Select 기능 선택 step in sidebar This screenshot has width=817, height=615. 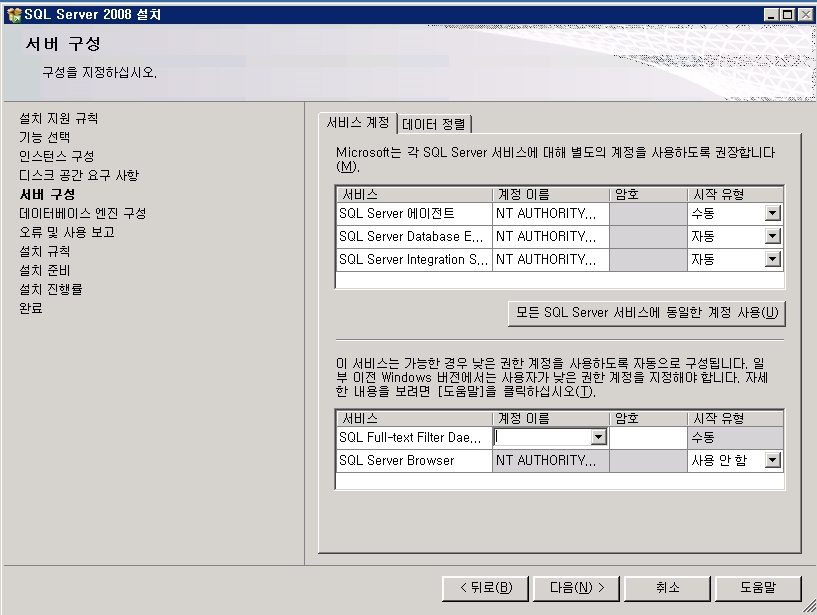coord(44,137)
